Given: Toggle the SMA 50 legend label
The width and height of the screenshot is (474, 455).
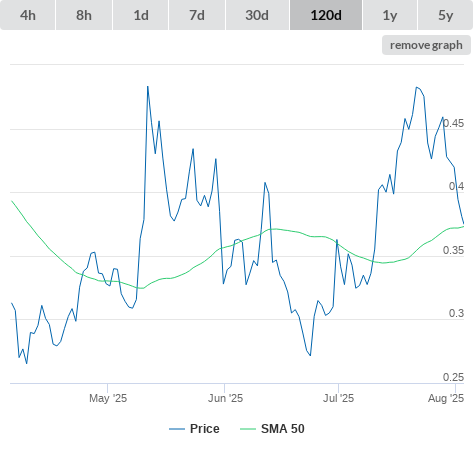Looking at the screenshot, I should (x=283, y=429).
